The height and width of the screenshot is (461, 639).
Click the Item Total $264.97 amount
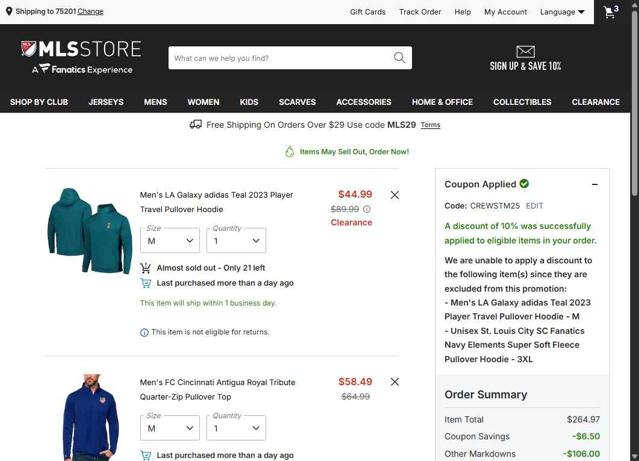[x=583, y=419]
